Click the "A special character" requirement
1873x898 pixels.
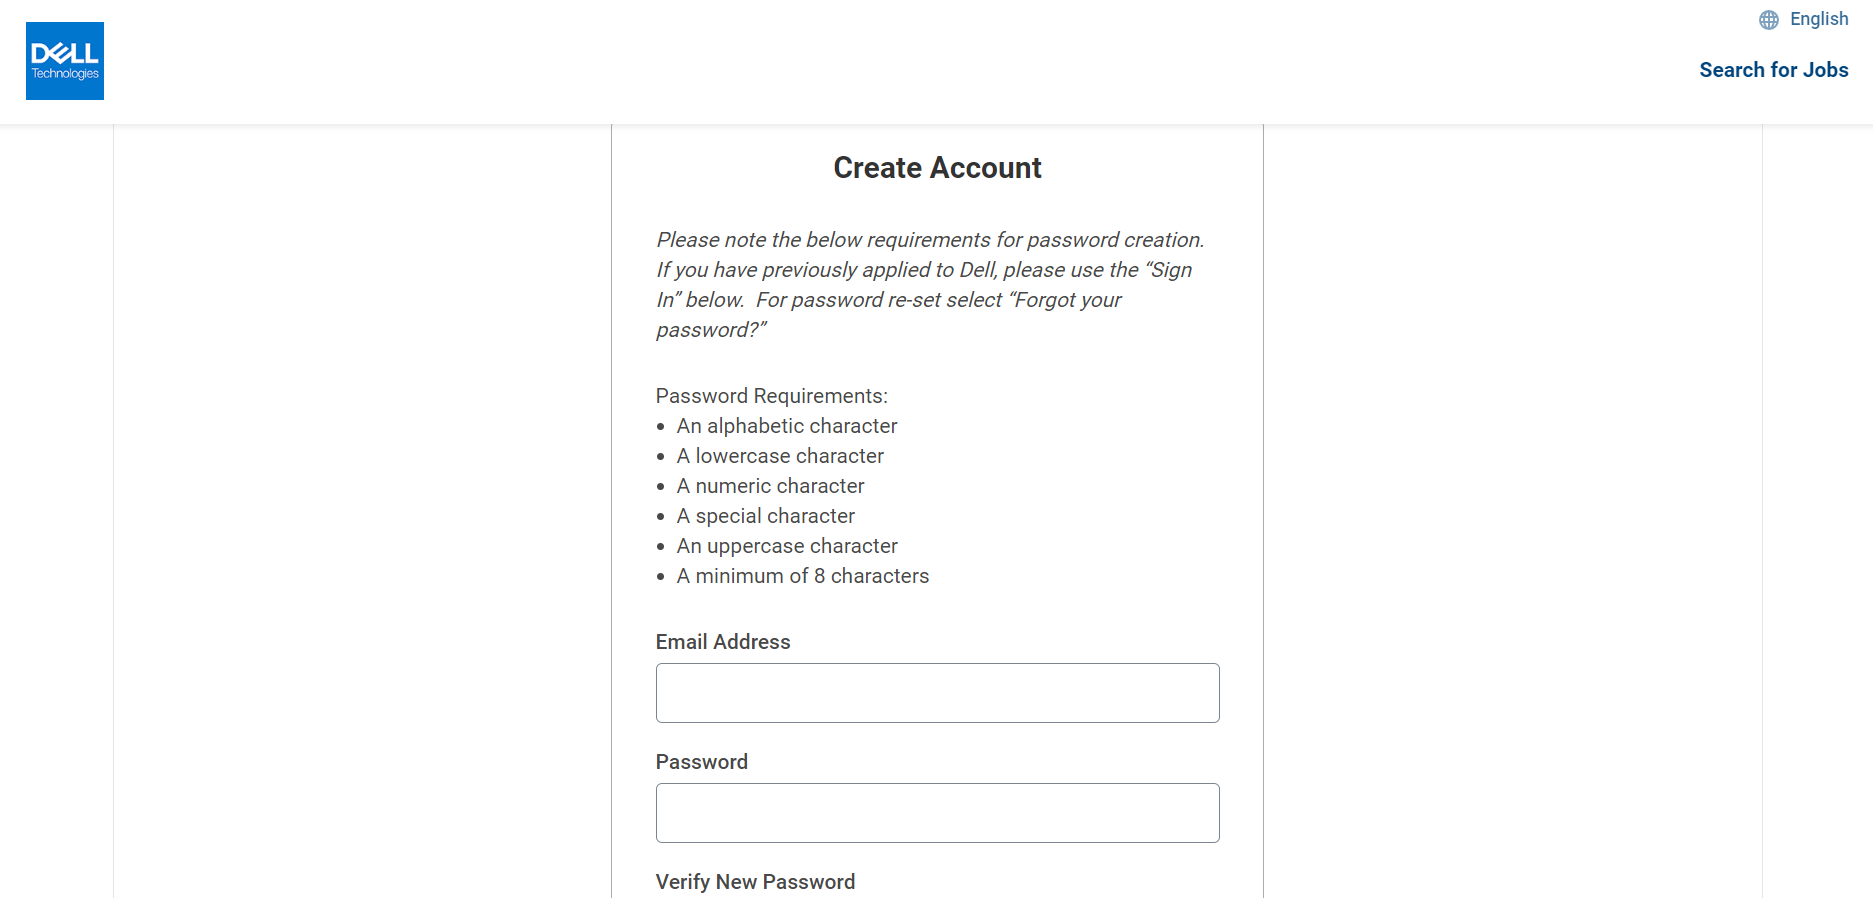tap(765, 516)
